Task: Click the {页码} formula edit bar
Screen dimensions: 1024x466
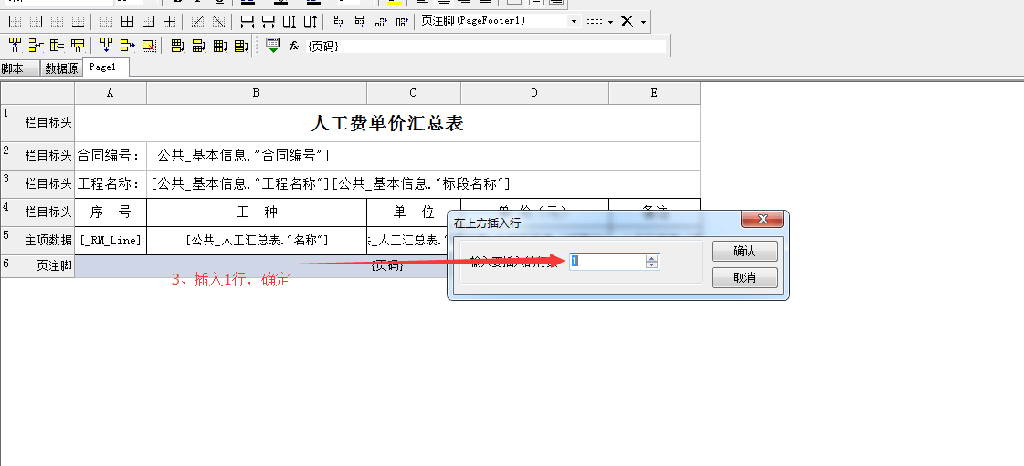Action: coord(485,46)
